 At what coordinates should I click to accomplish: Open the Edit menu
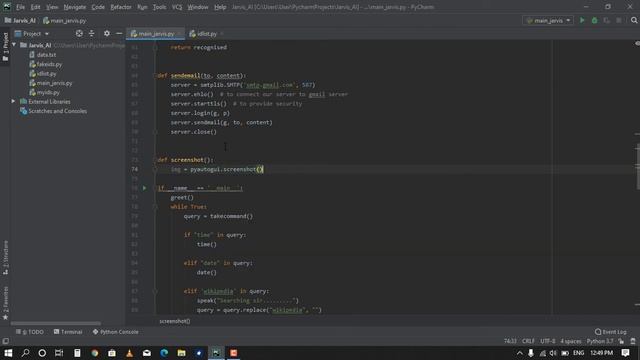36,7
